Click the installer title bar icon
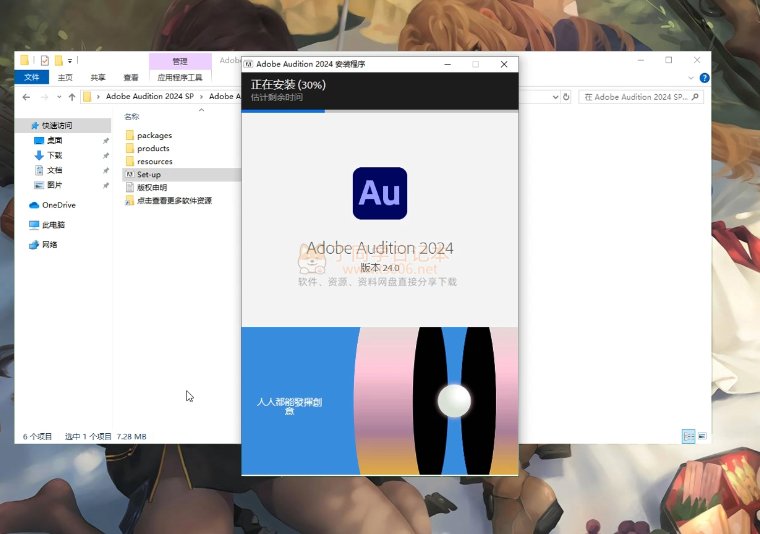Screen dimensions: 760x534 (x=248, y=64)
